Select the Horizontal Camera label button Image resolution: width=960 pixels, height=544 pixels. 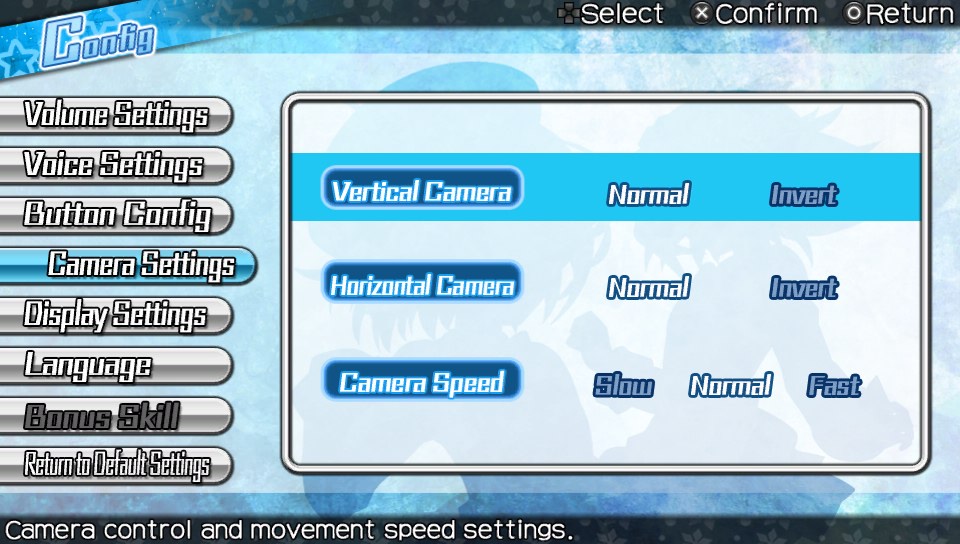(422, 283)
